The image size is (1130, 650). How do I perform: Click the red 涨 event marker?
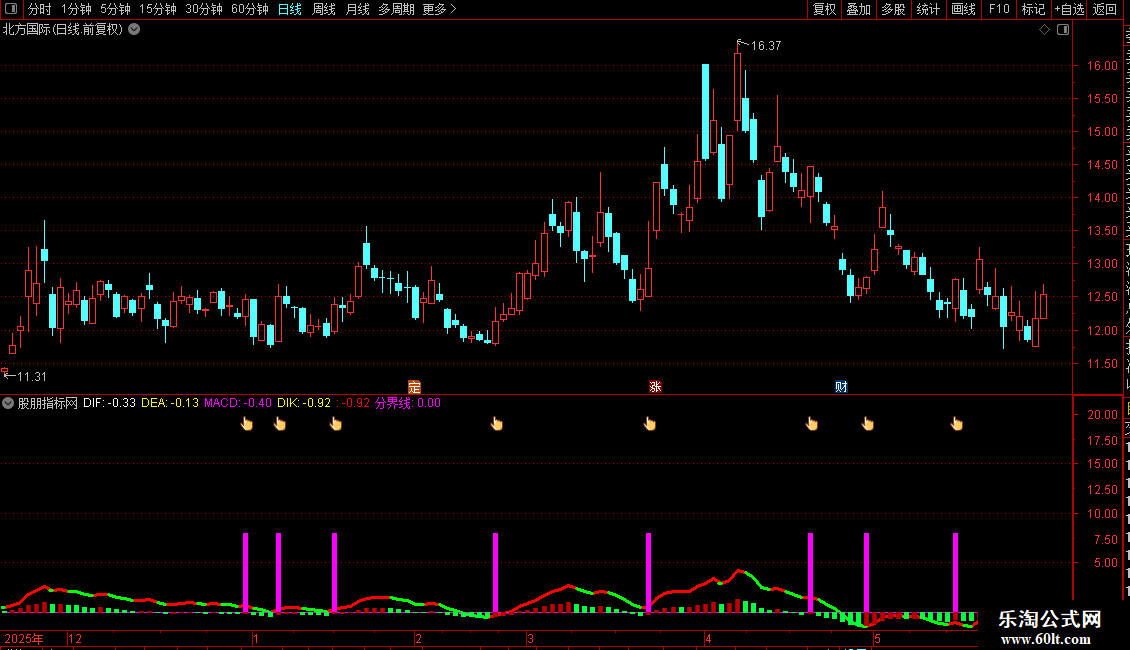pos(655,387)
